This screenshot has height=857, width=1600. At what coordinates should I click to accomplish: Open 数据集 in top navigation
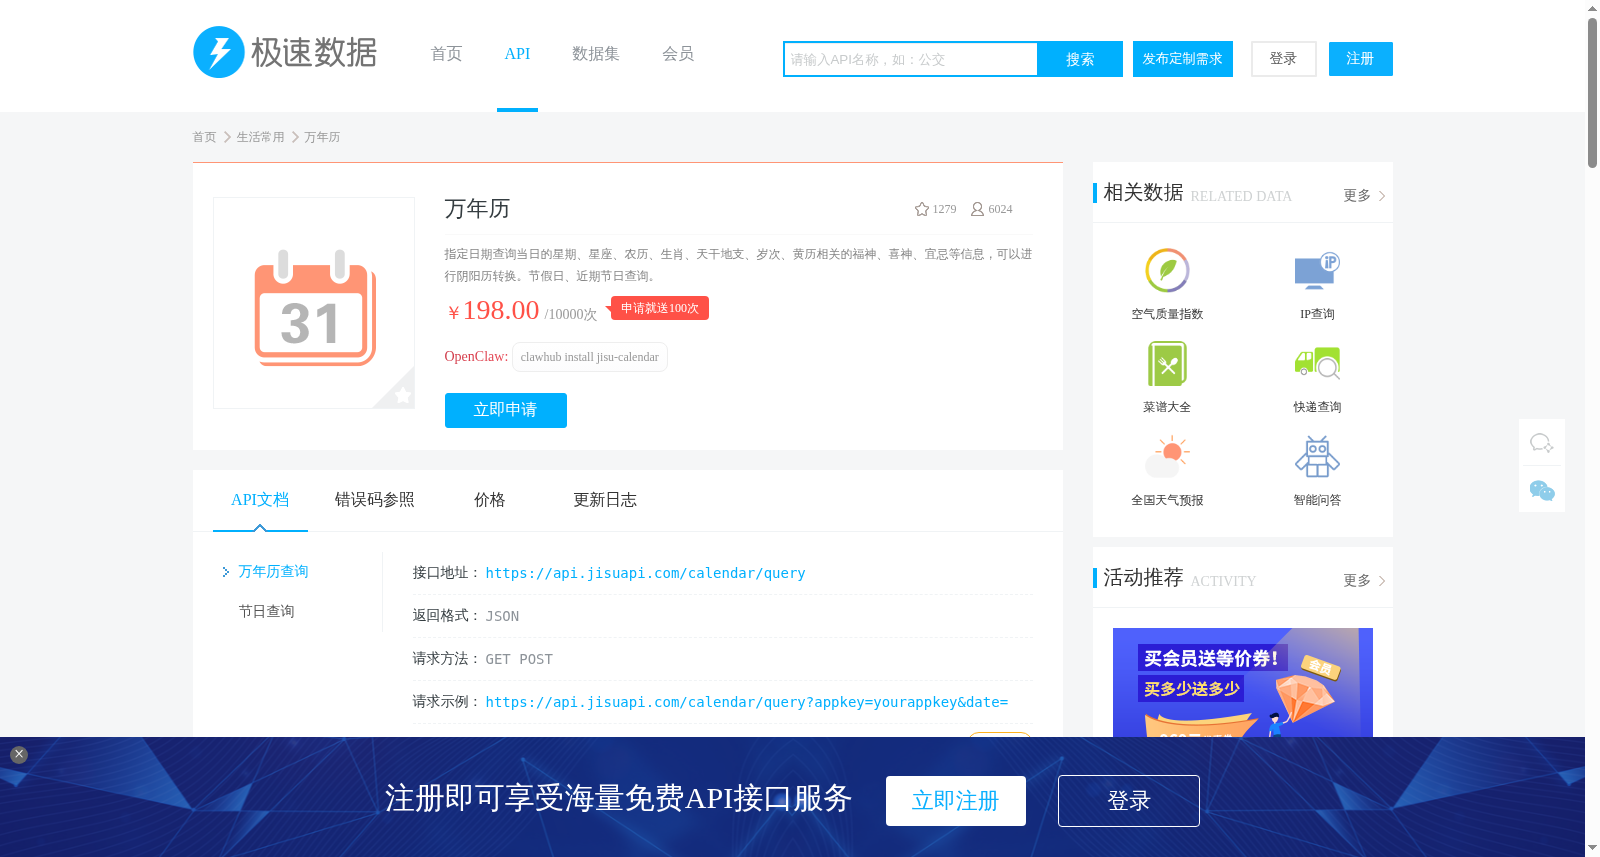coord(596,54)
